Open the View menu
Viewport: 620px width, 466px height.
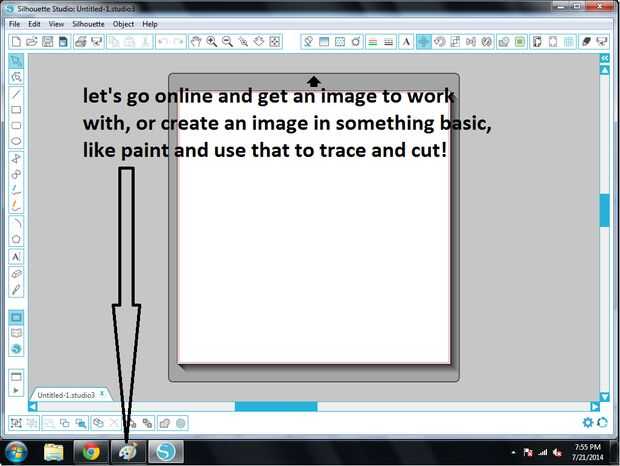57,24
